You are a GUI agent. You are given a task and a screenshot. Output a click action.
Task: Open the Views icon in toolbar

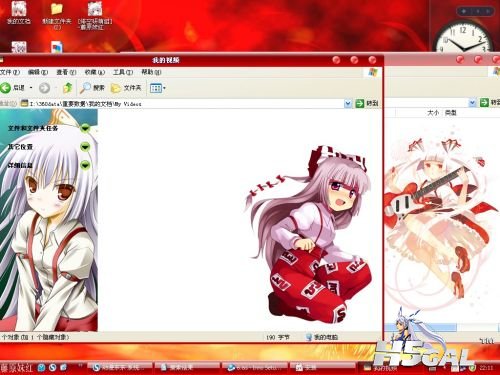pos(156,88)
